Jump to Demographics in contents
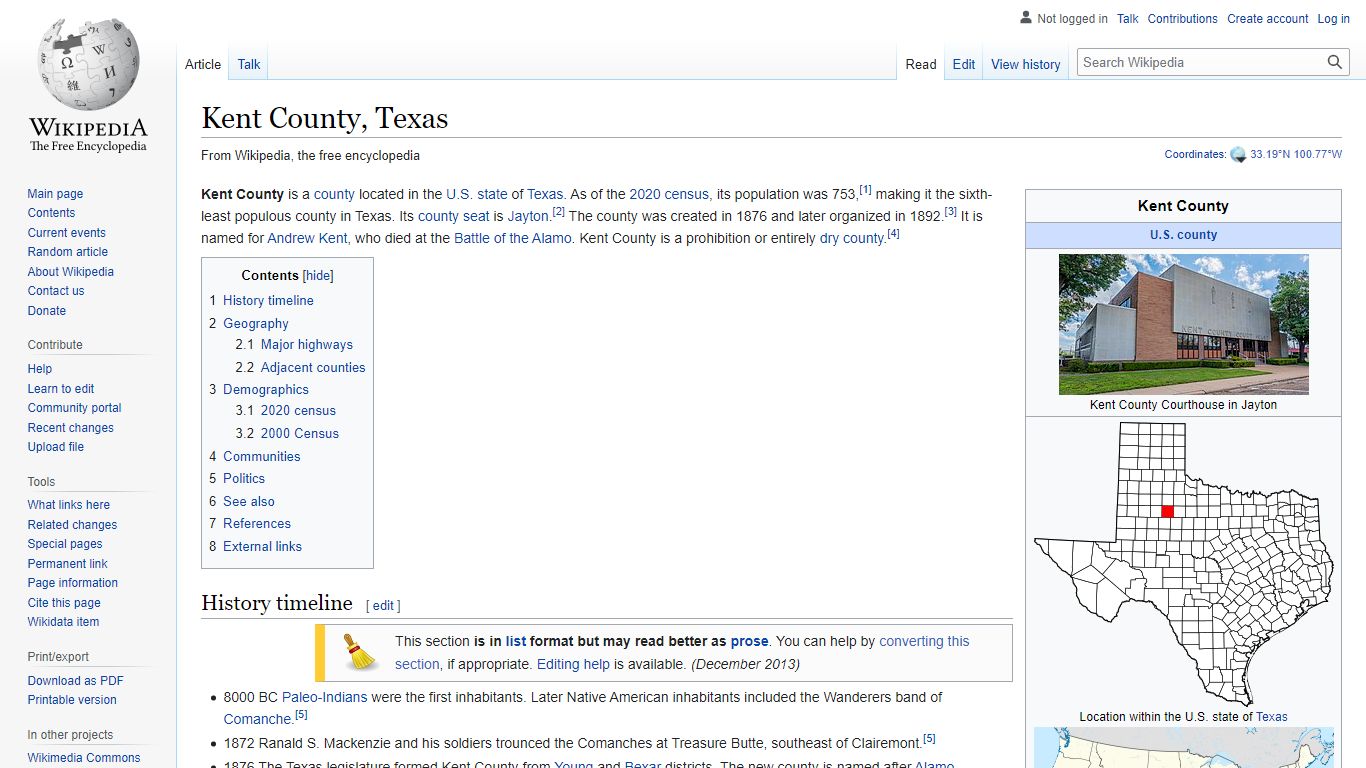This screenshot has width=1366, height=768. point(266,389)
